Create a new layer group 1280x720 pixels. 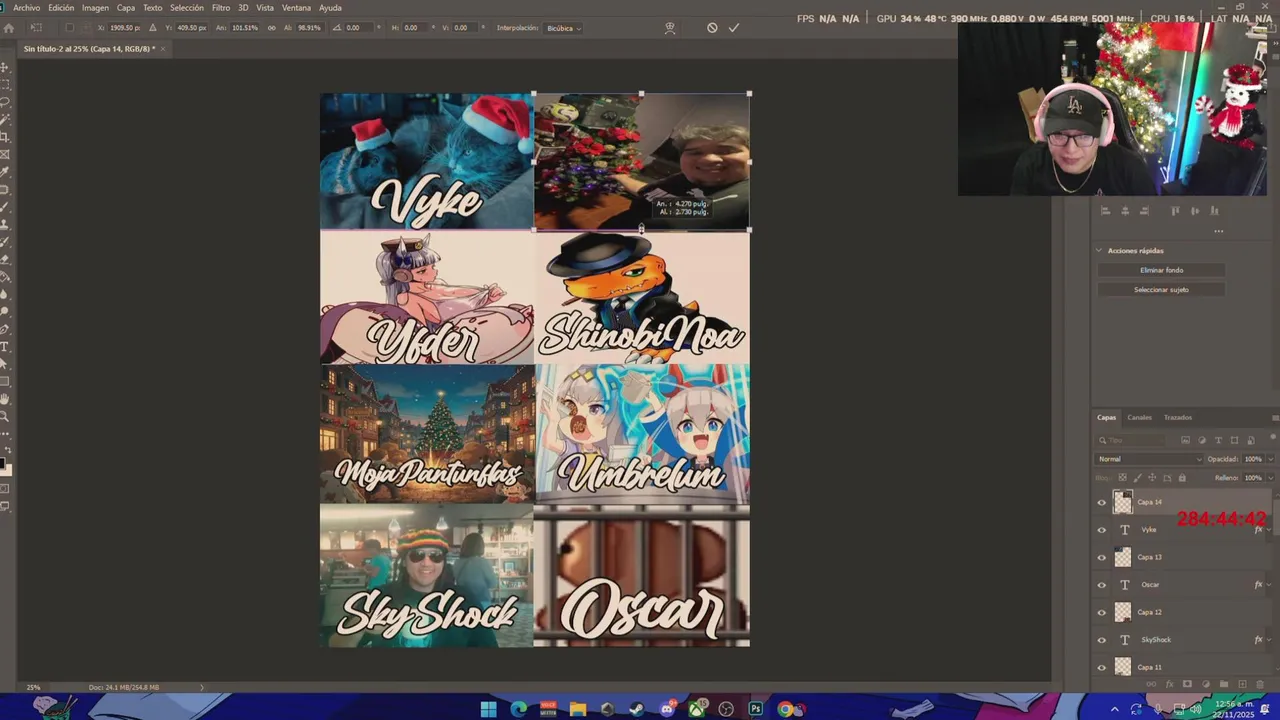[x=1224, y=684]
